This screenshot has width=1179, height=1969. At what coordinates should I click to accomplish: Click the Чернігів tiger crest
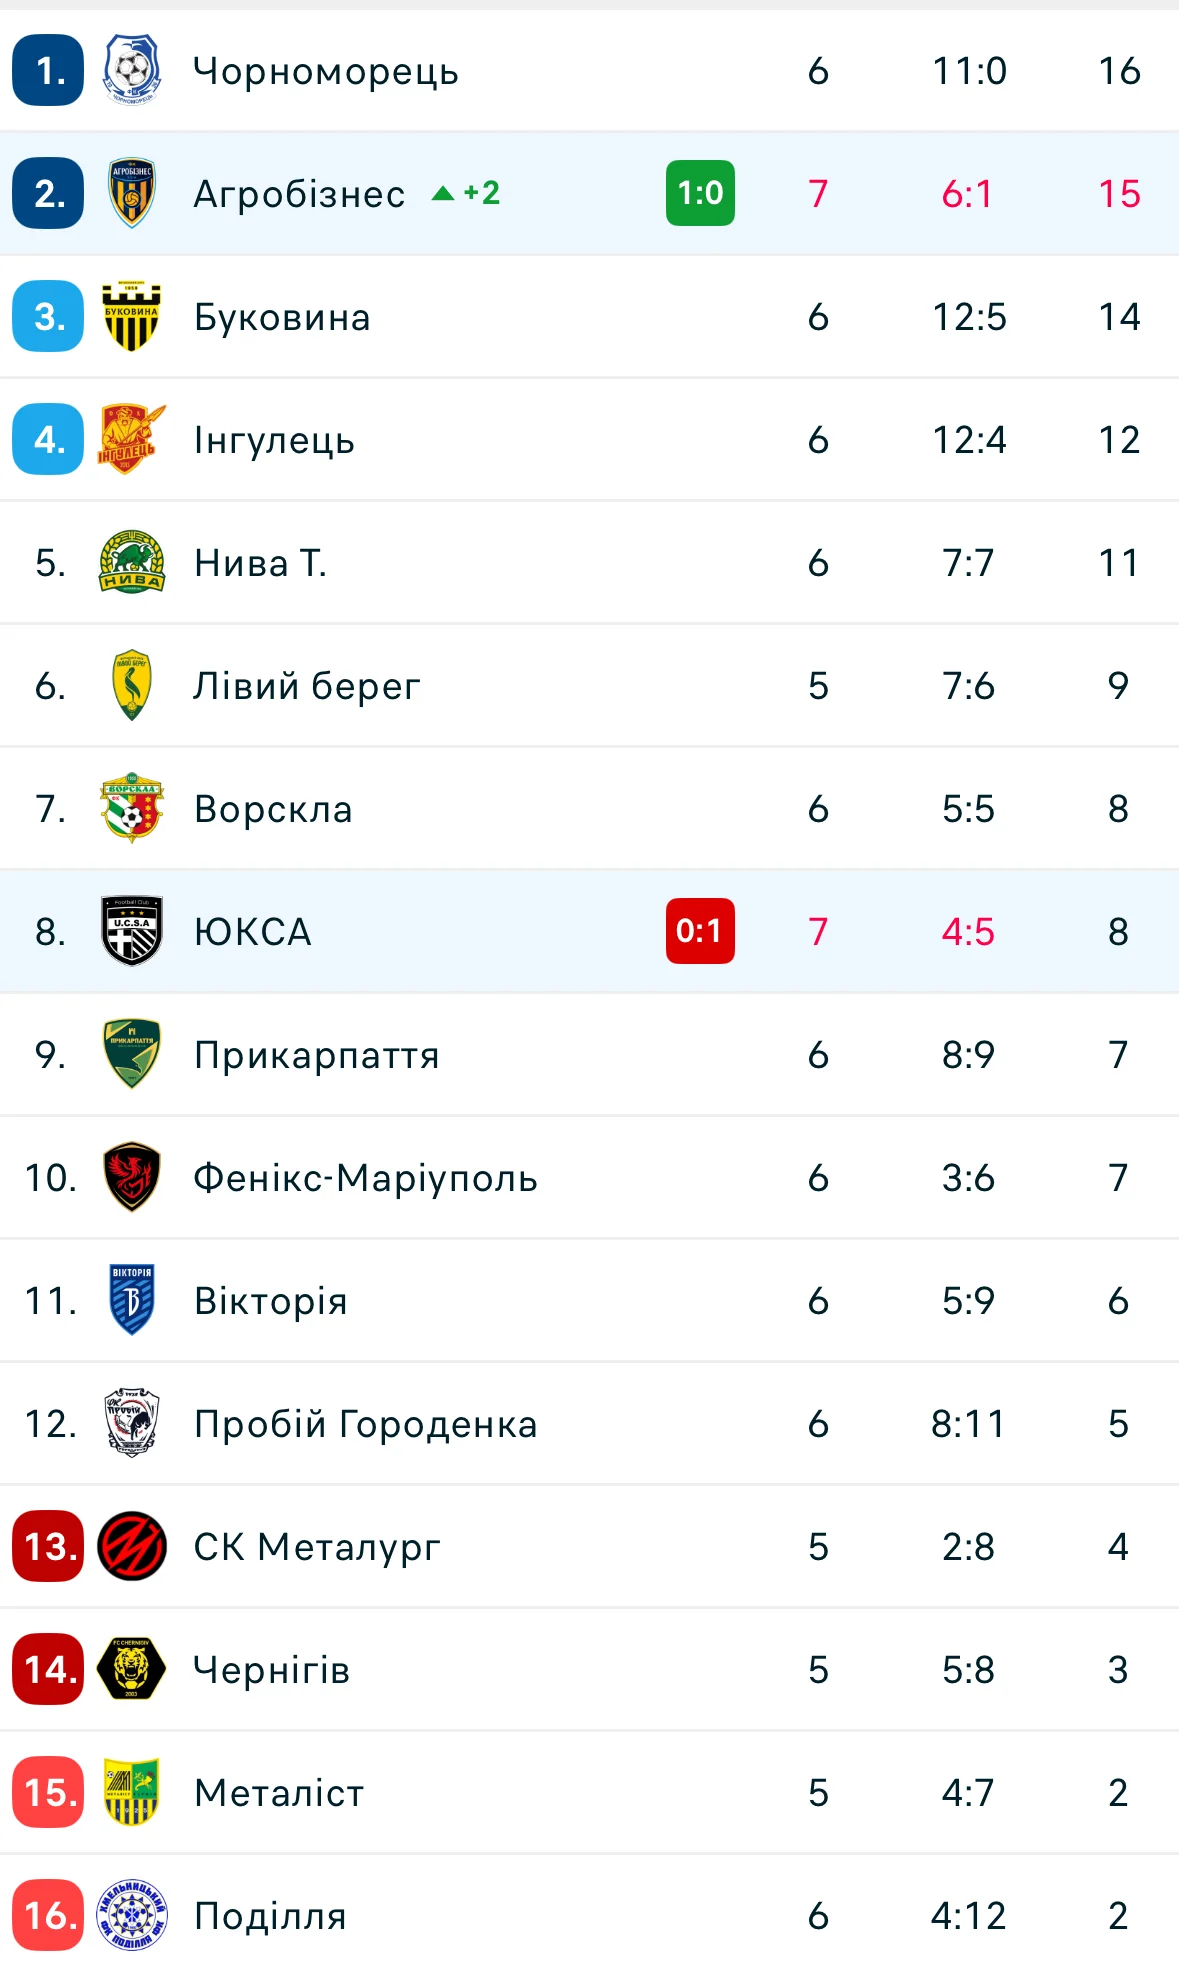(x=131, y=1669)
